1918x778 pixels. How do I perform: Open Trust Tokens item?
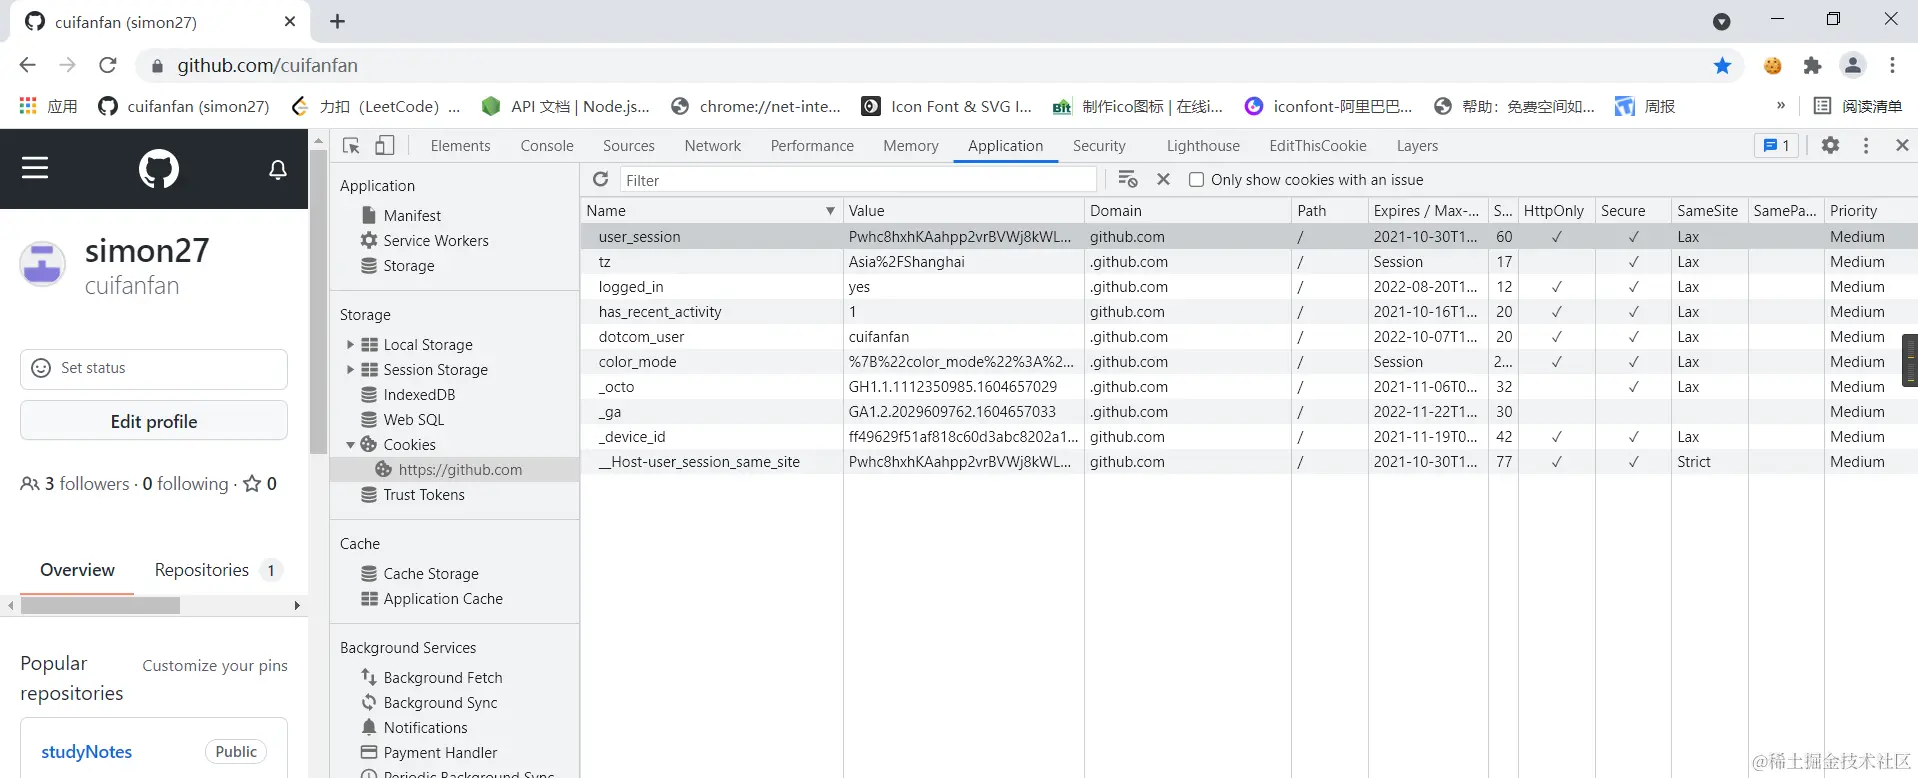point(424,495)
